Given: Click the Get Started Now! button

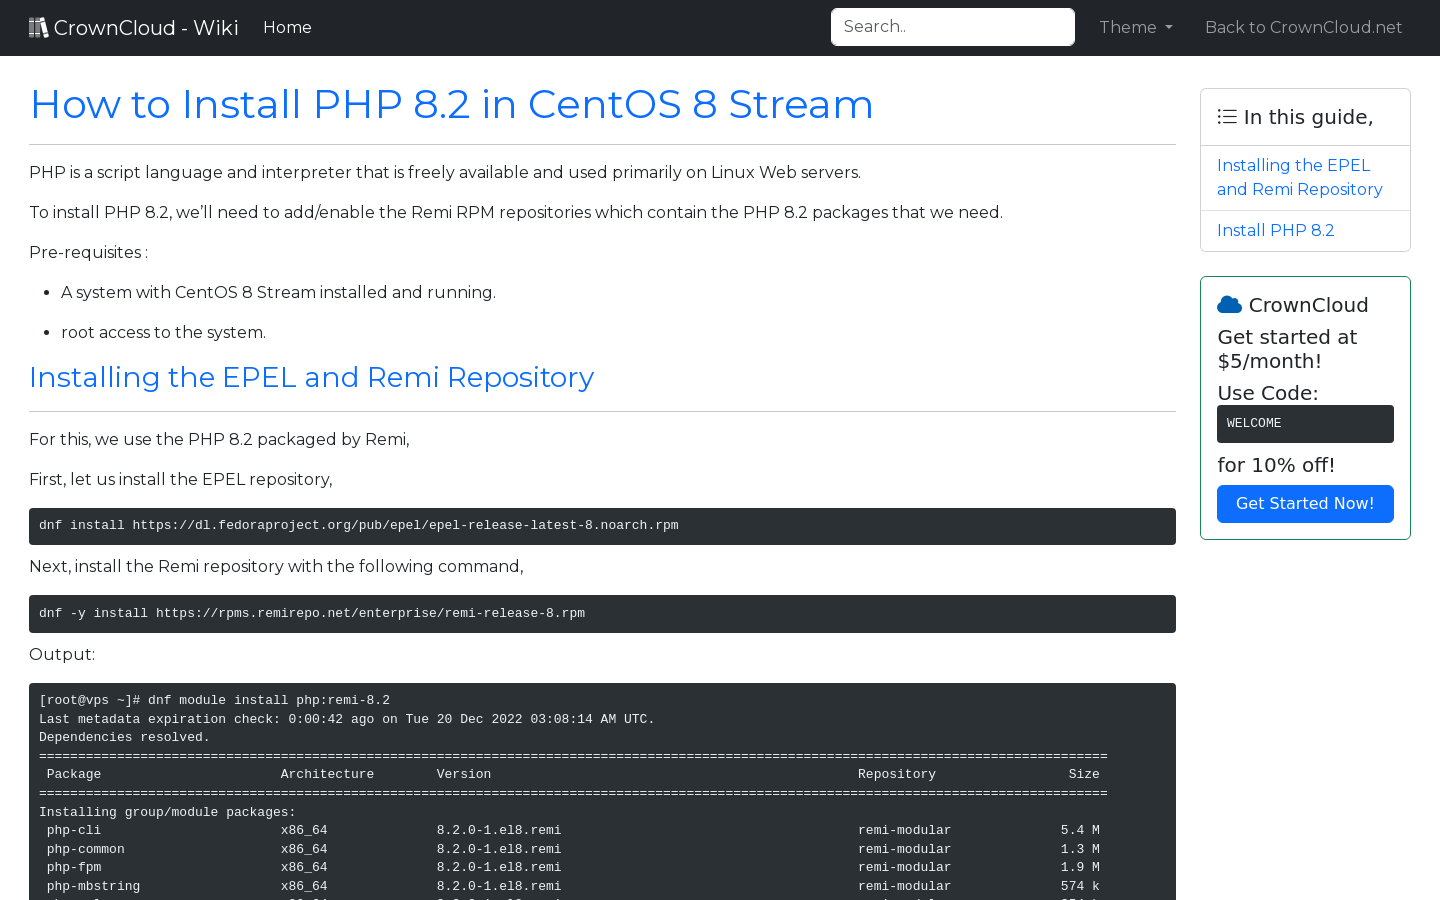Looking at the screenshot, I should coord(1305,504).
